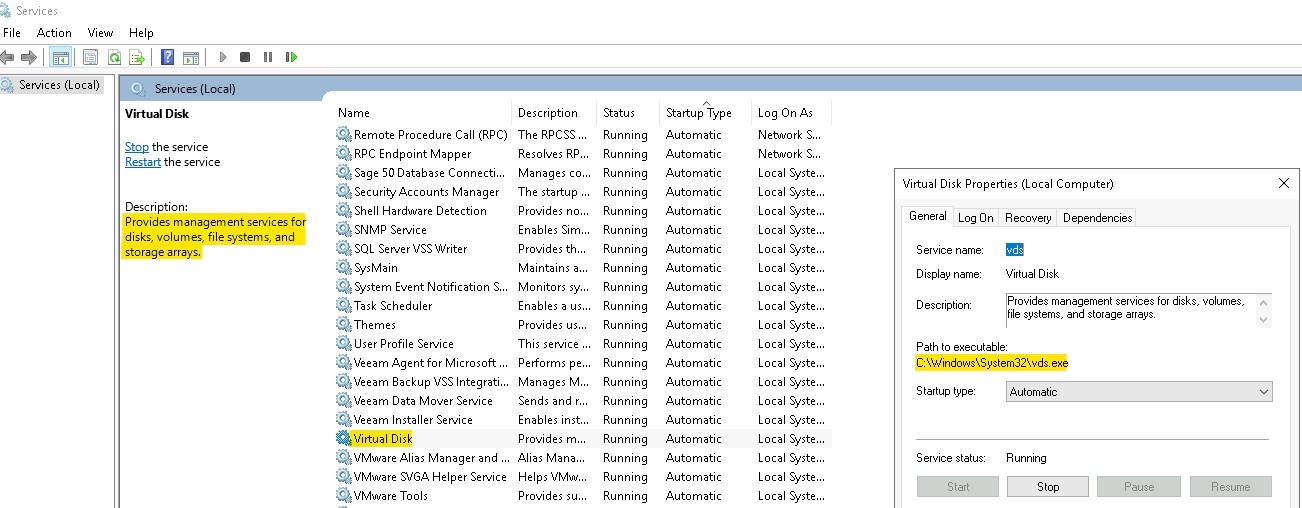Open Help via the blue question mark icon
Image resolution: width=1302 pixels, height=508 pixels.
click(x=167, y=58)
